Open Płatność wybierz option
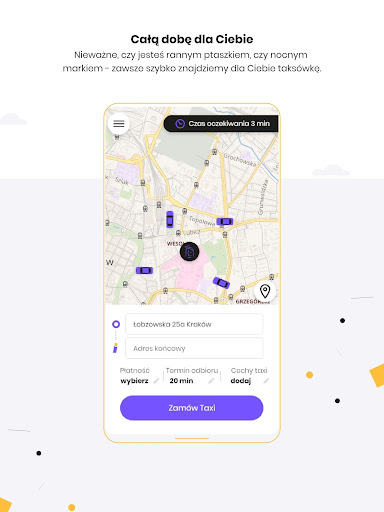This screenshot has width=384, height=512. click(135, 376)
